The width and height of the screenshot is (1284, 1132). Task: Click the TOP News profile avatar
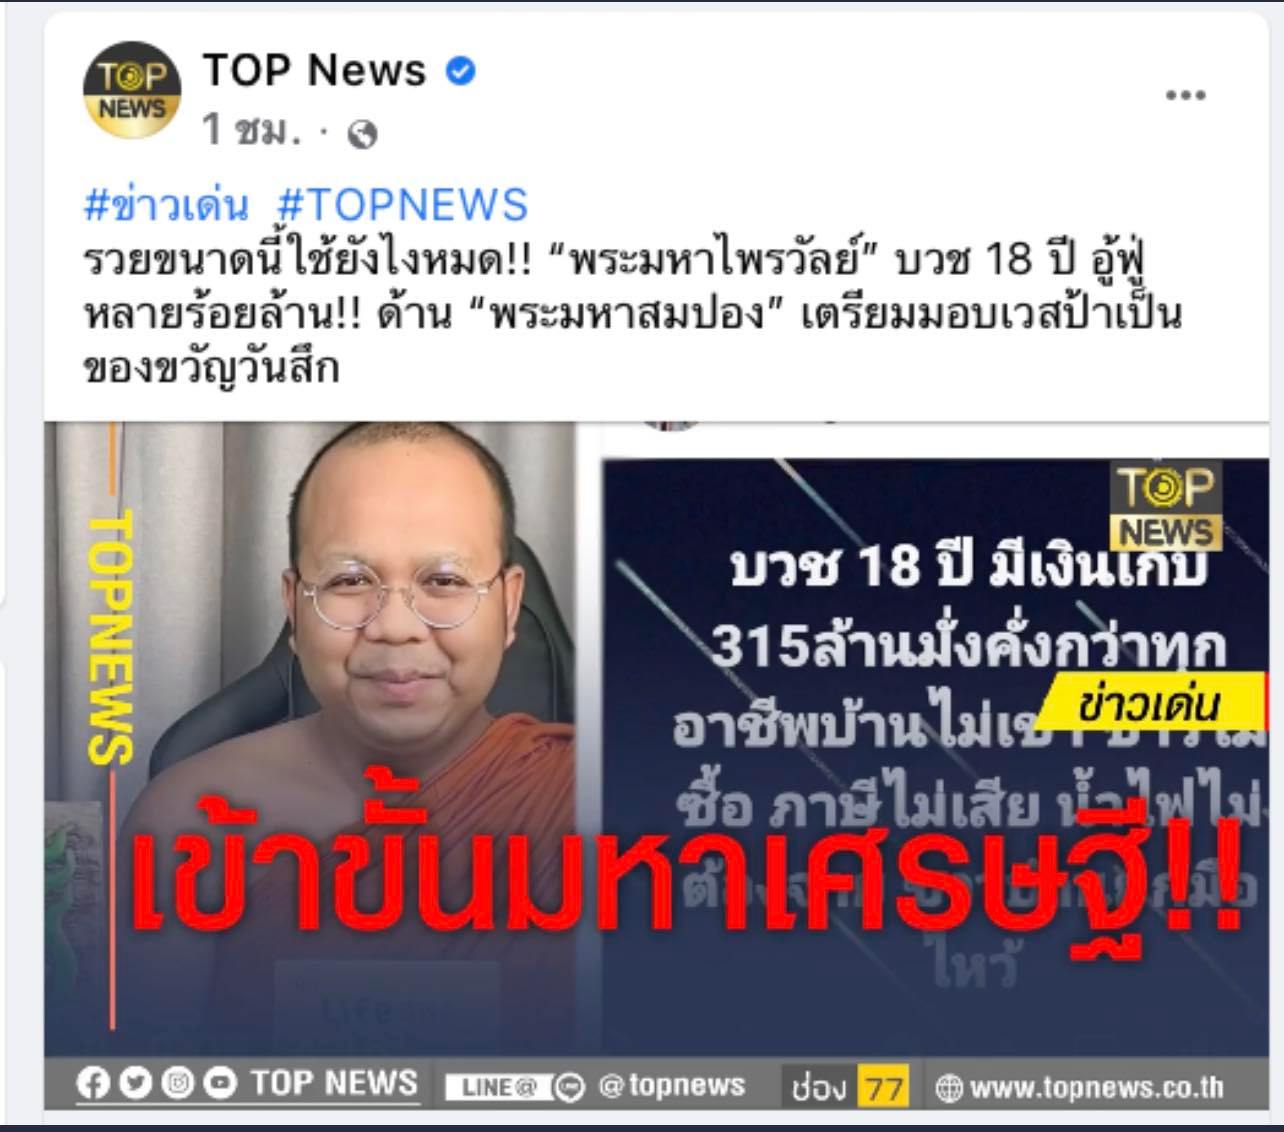(x=132, y=91)
